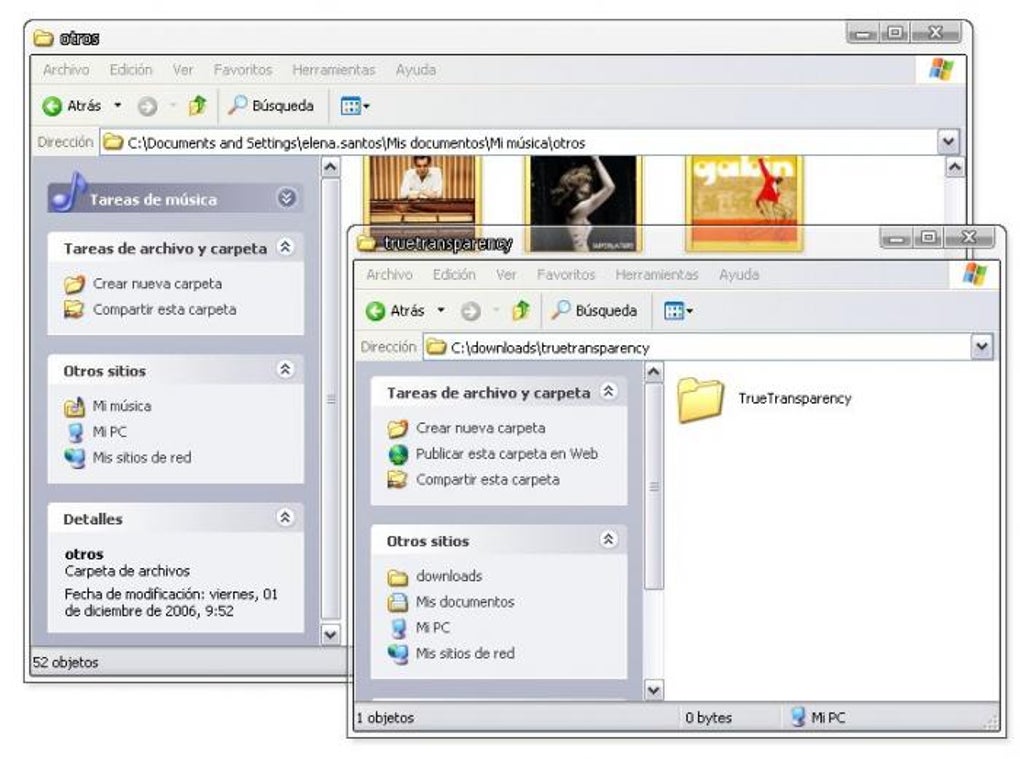This screenshot has height=759, width=1020.
Task: Click '0 bytes' in truetransparency status bar
Action: pyautogui.click(x=708, y=718)
